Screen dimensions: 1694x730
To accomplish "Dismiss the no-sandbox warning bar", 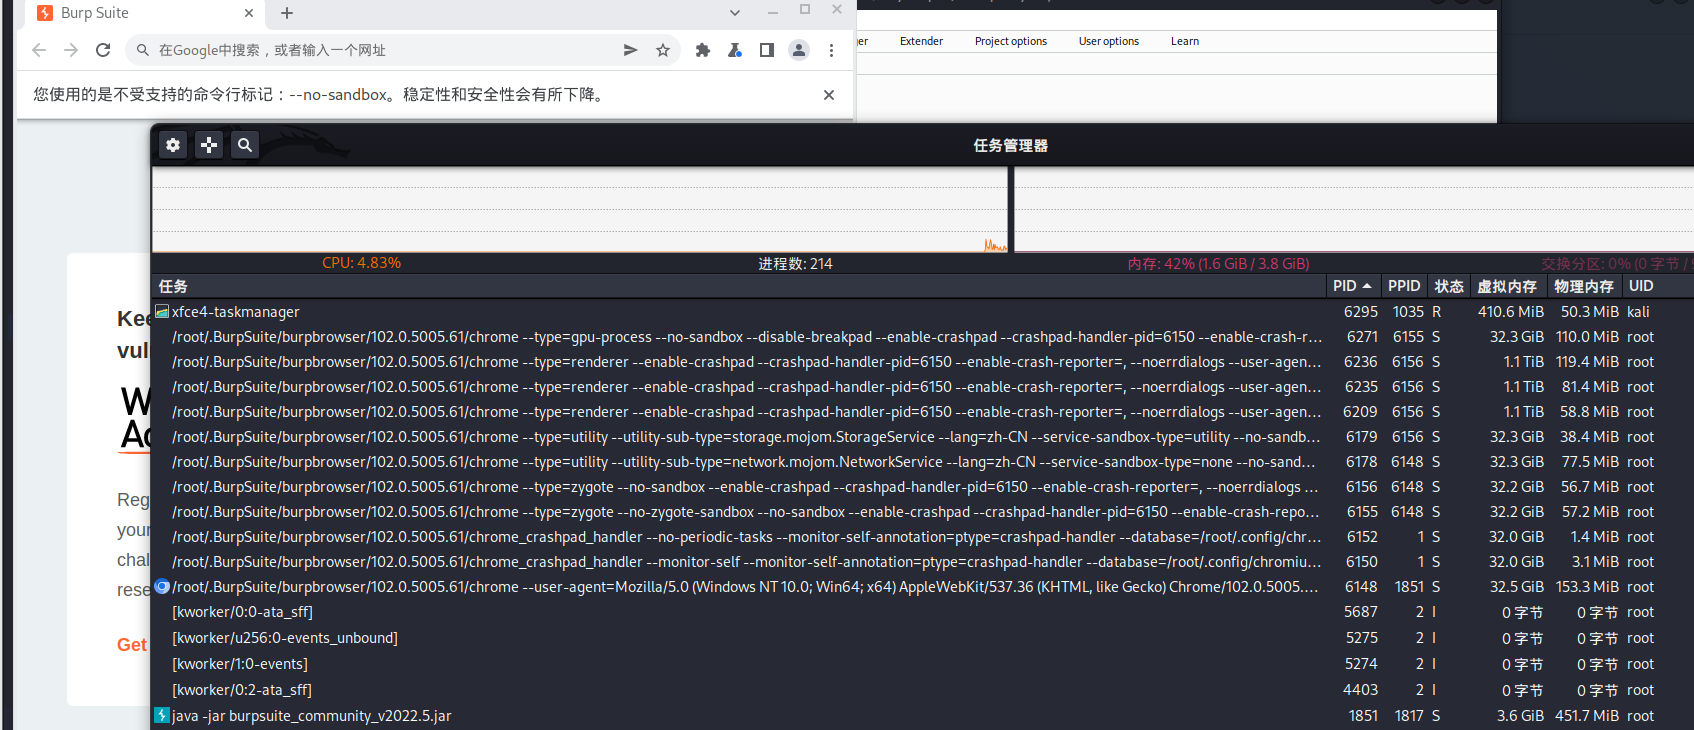I will [x=829, y=95].
